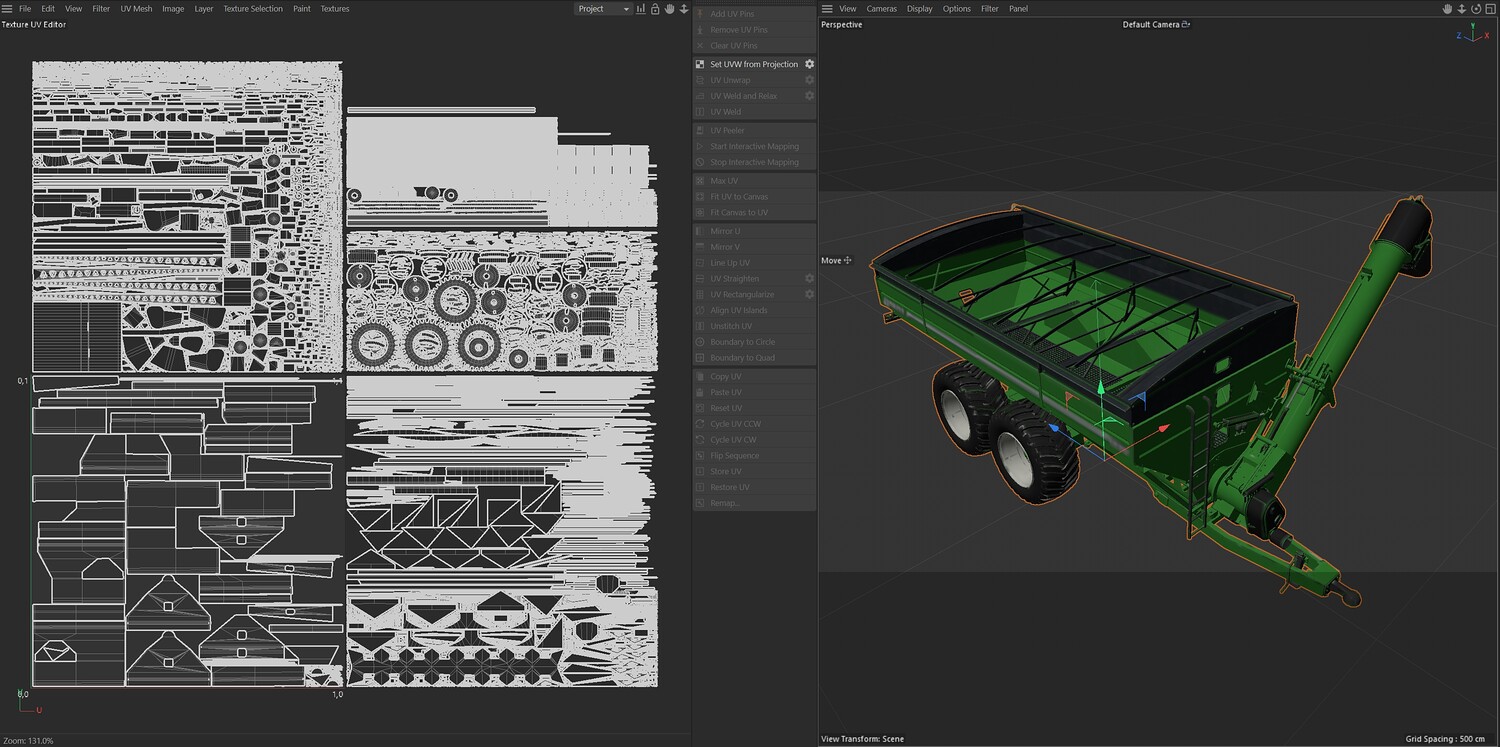The height and width of the screenshot is (747, 1500).
Task: Click the viewport pan hand icon
Action: [x=1447, y=9]
